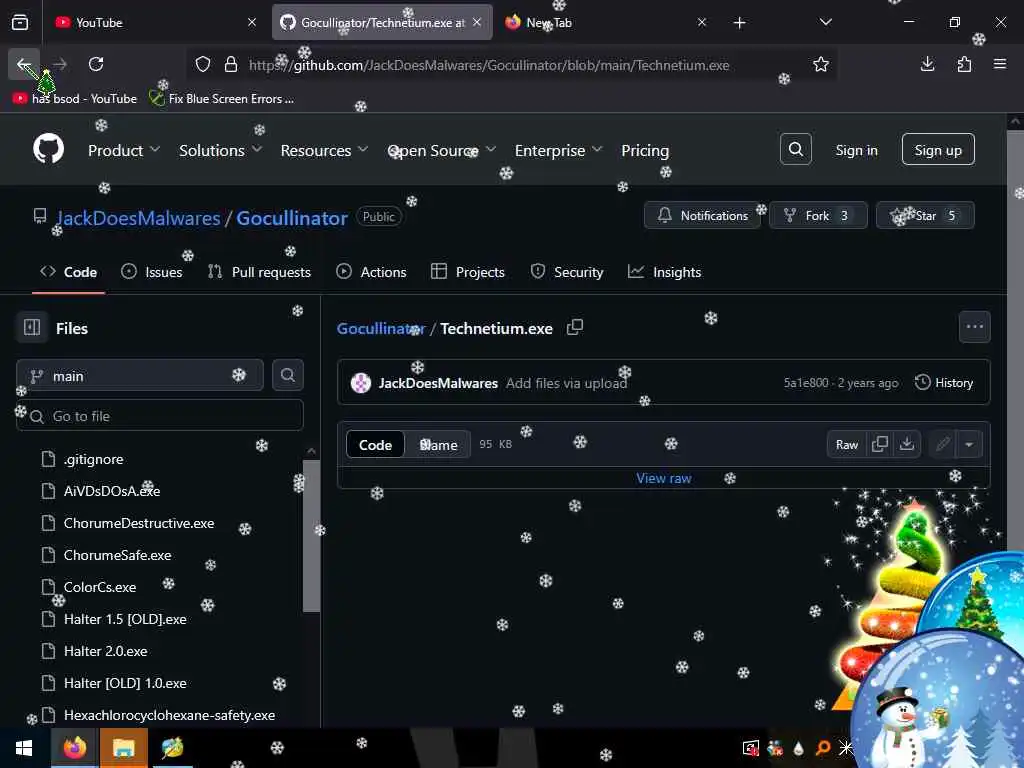The width and height of the screenshot is (1024, 768).
Task: Switch to the Blame view toggle
Action: point(438,445)
